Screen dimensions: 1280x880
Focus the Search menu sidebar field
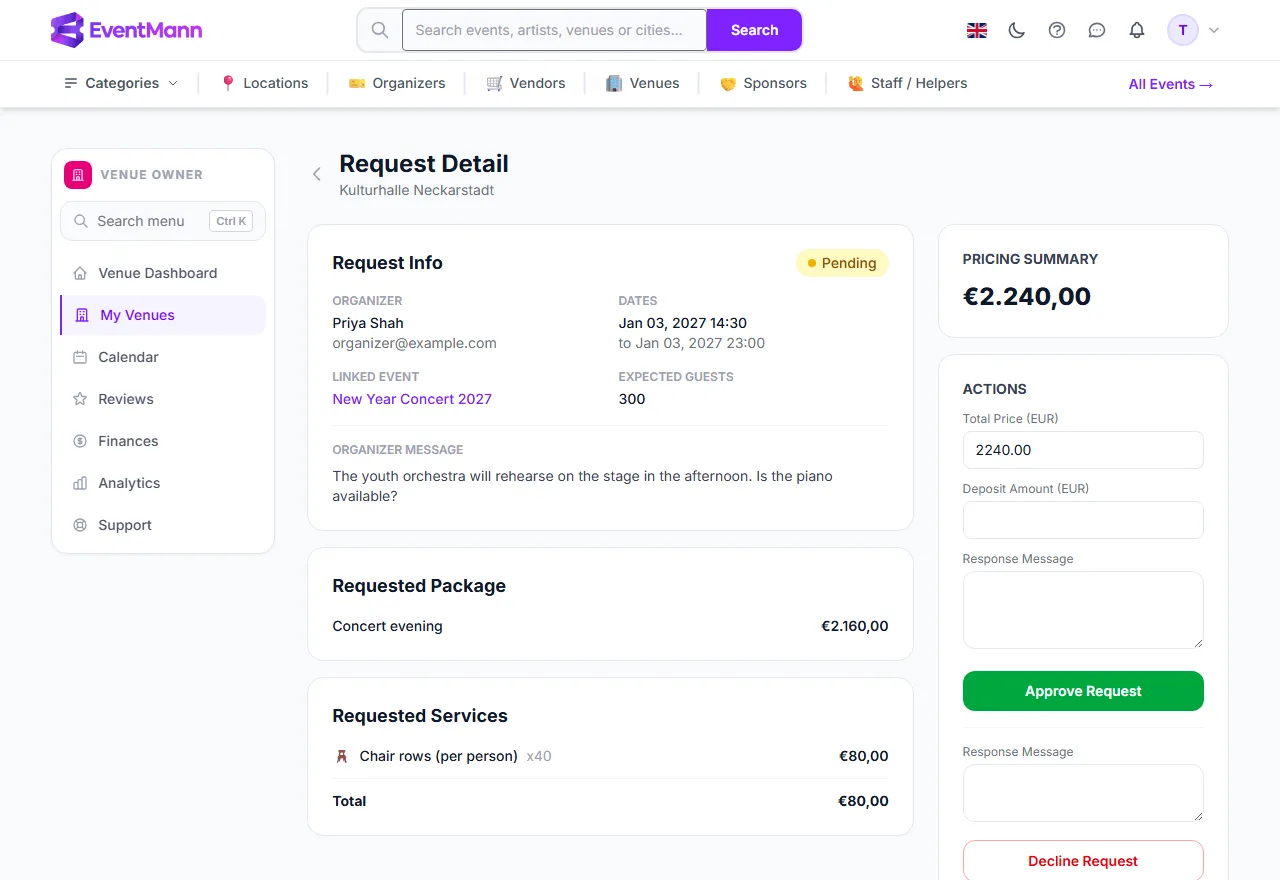point(163,221)
